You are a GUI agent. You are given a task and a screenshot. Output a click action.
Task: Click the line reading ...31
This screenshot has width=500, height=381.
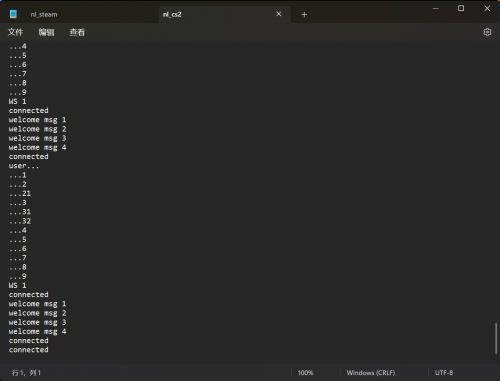[x=20, y=212]
